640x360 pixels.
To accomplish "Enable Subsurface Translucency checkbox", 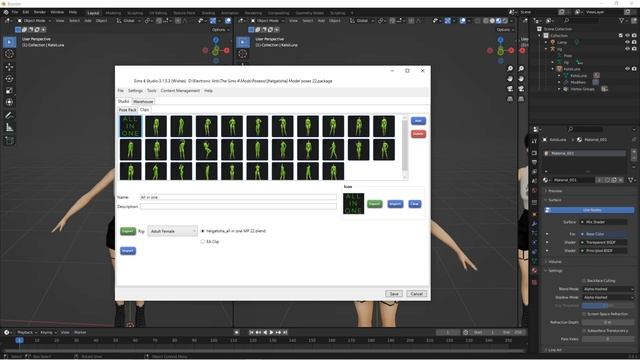I will [x=584, y=331].
